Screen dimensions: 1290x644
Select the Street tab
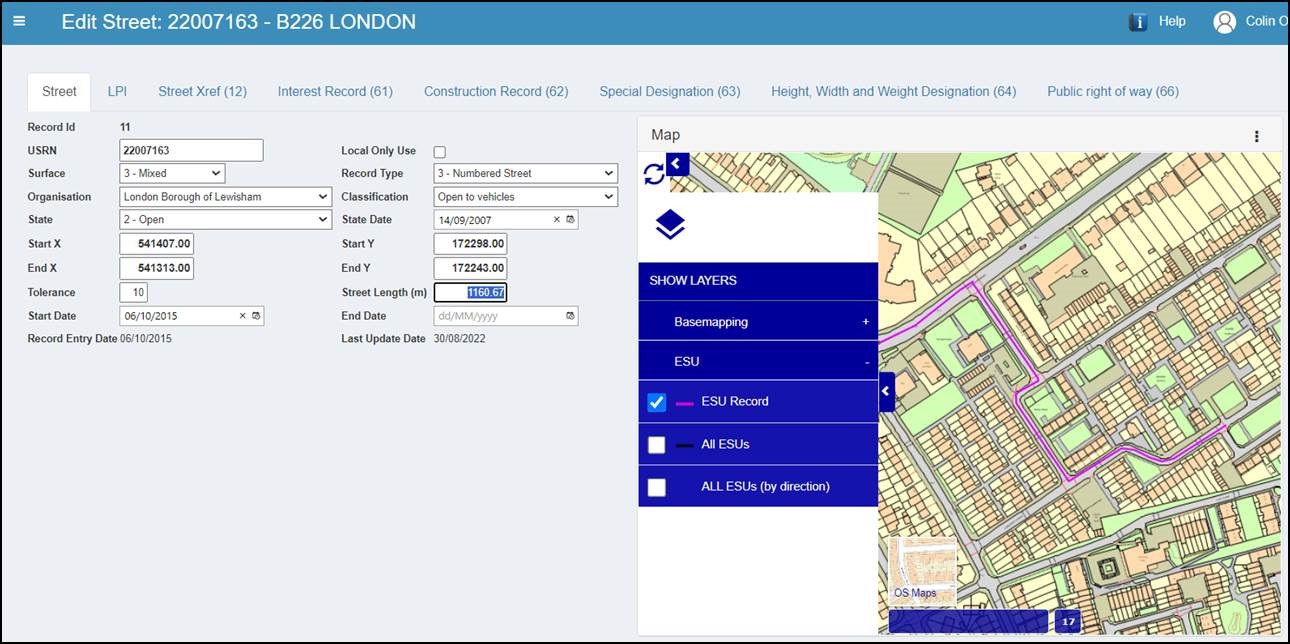click(x=59, y=91)
